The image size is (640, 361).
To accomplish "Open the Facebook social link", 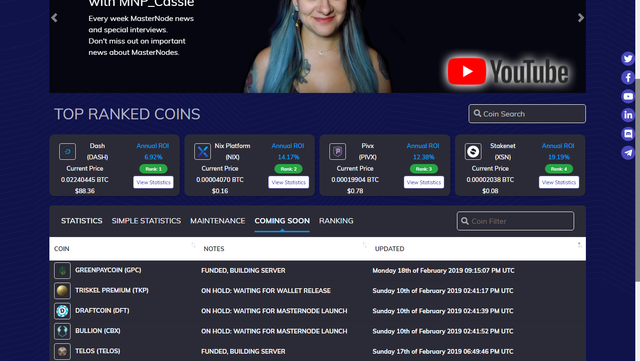I will pos(628,77).
